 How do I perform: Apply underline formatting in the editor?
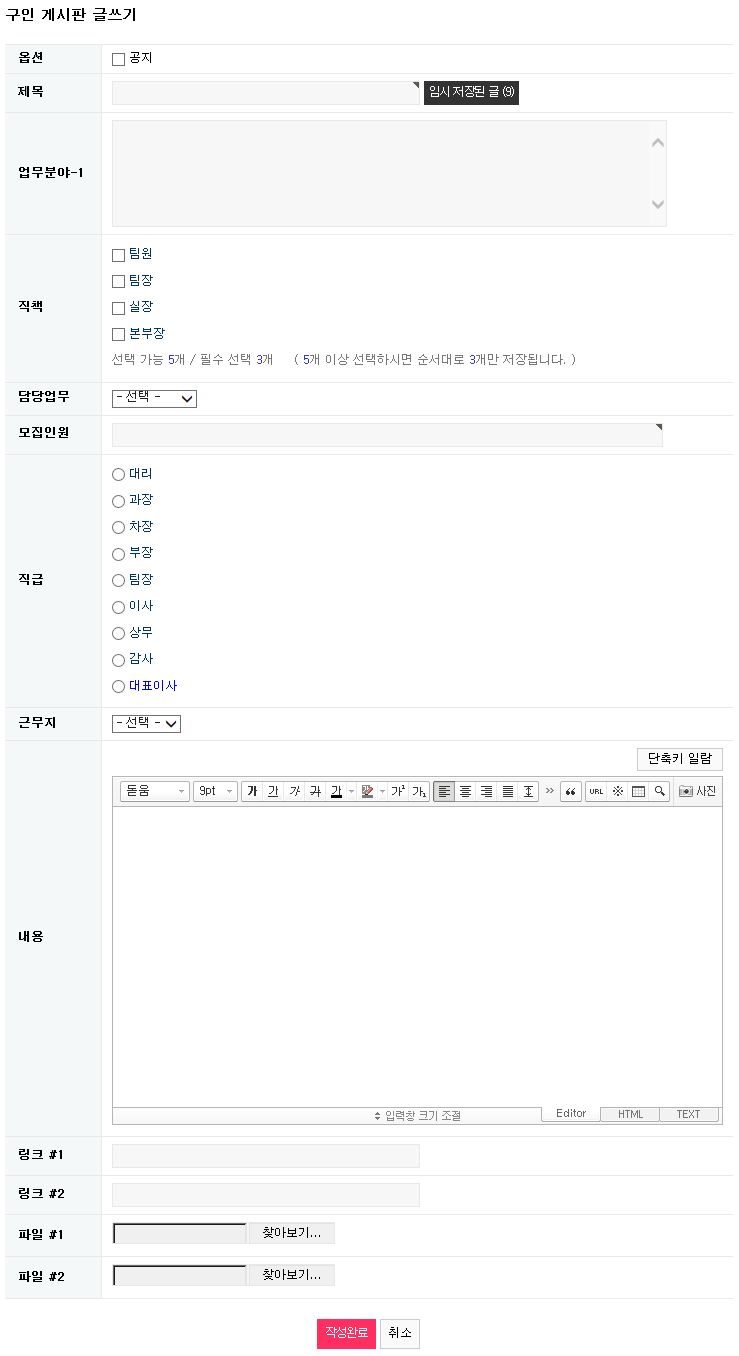[273, 791]
